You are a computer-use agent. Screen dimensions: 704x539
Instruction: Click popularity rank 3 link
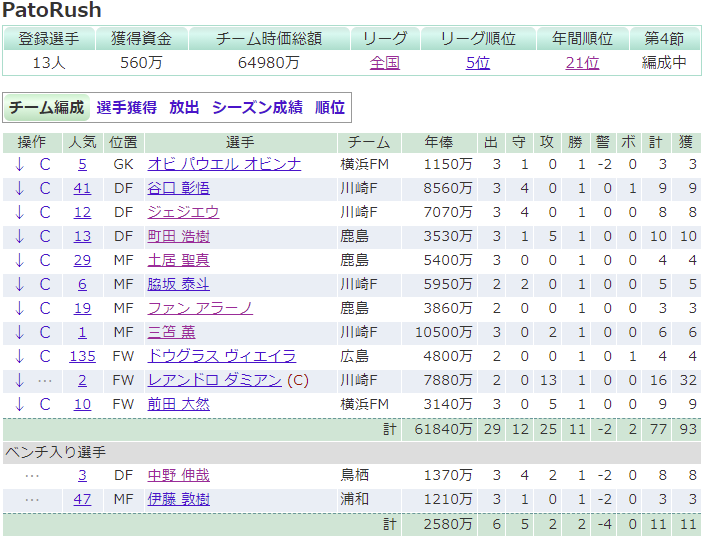pos(82,475)
